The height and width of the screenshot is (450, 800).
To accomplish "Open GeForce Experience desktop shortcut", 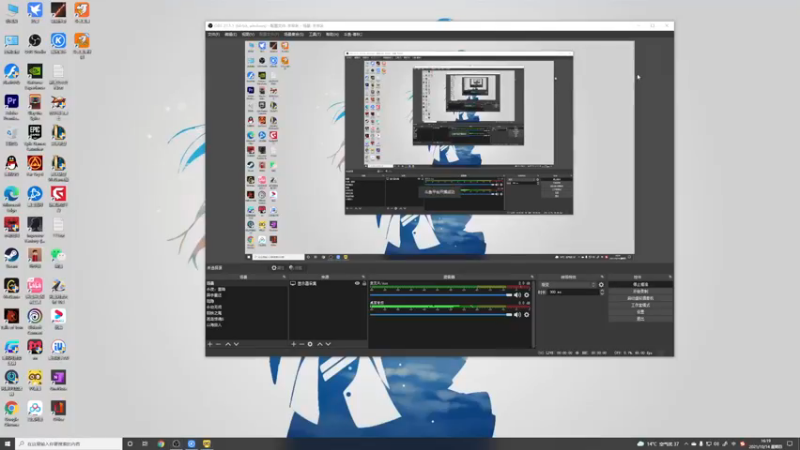I will pyautogui.click(x=35, y=77).
